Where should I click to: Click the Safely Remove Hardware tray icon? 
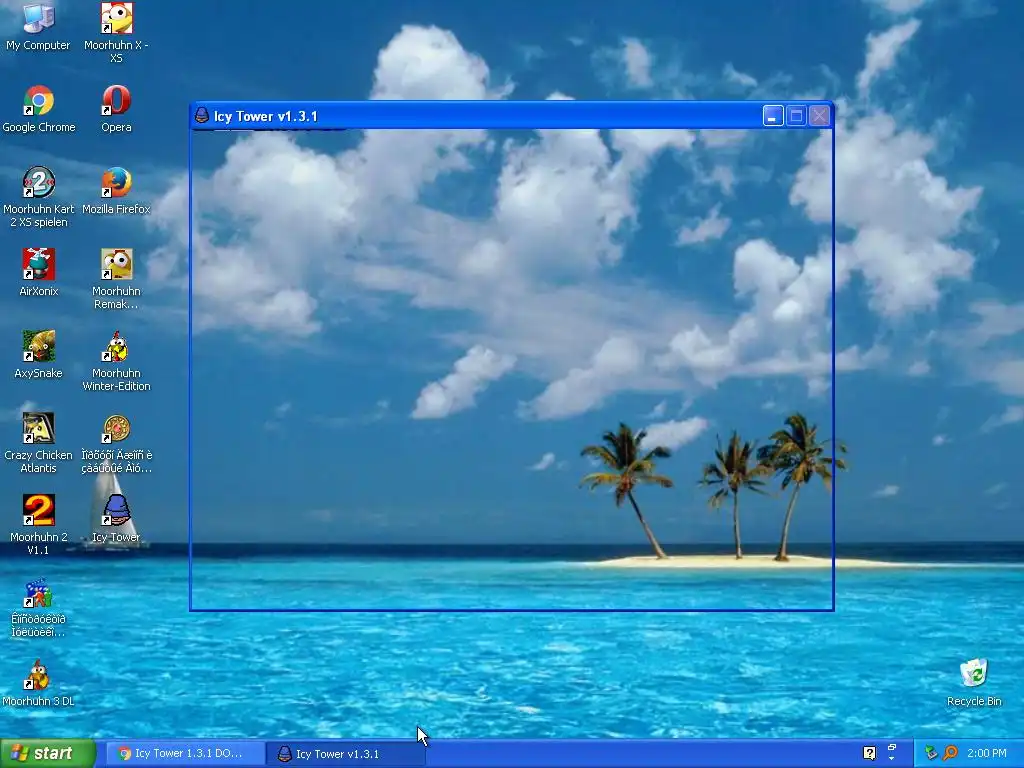931,753
